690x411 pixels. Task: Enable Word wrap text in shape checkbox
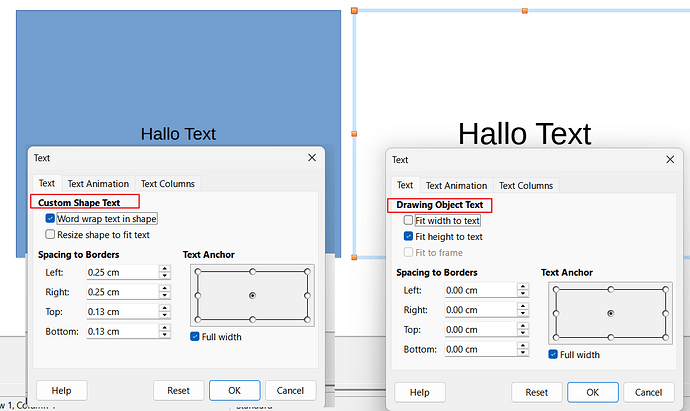coord(51,218)
